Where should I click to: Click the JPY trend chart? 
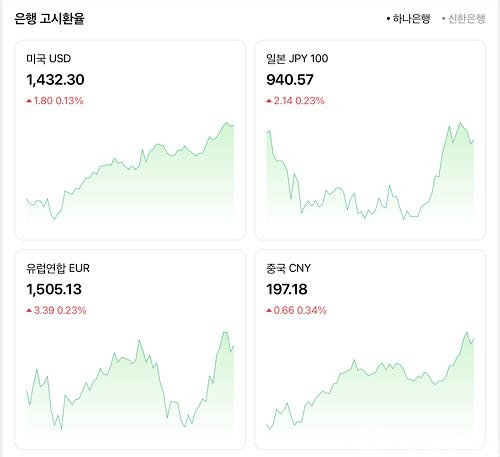[x=370, y=173]
